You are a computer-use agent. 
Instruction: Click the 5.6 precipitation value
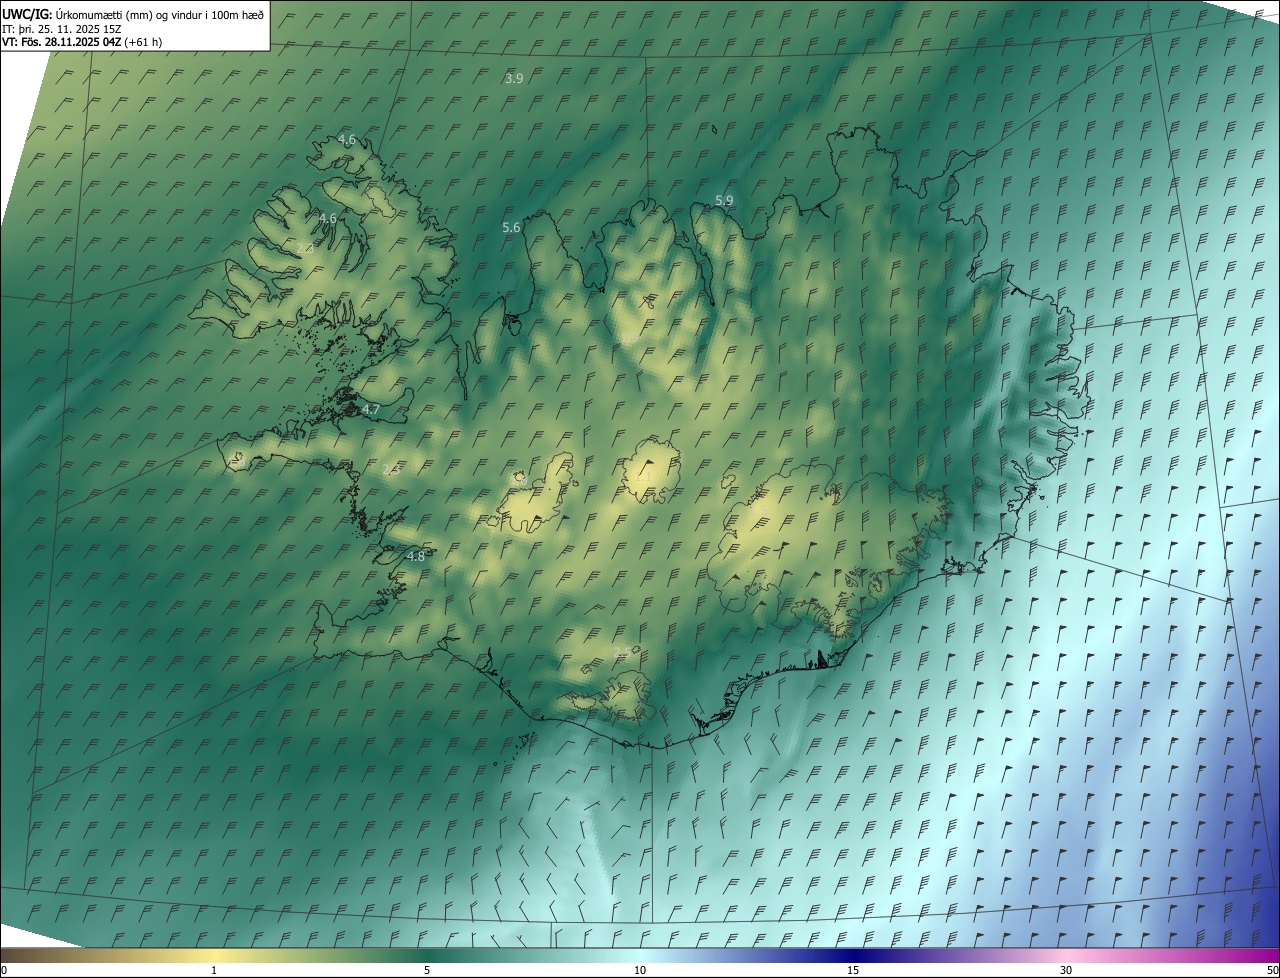coord(511,228)
